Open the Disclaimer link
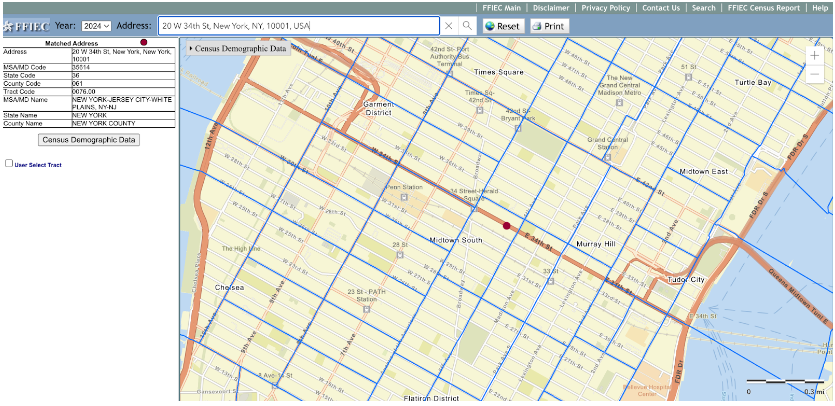Viewport: 835px width, 406px height. (x=551, y=8)
